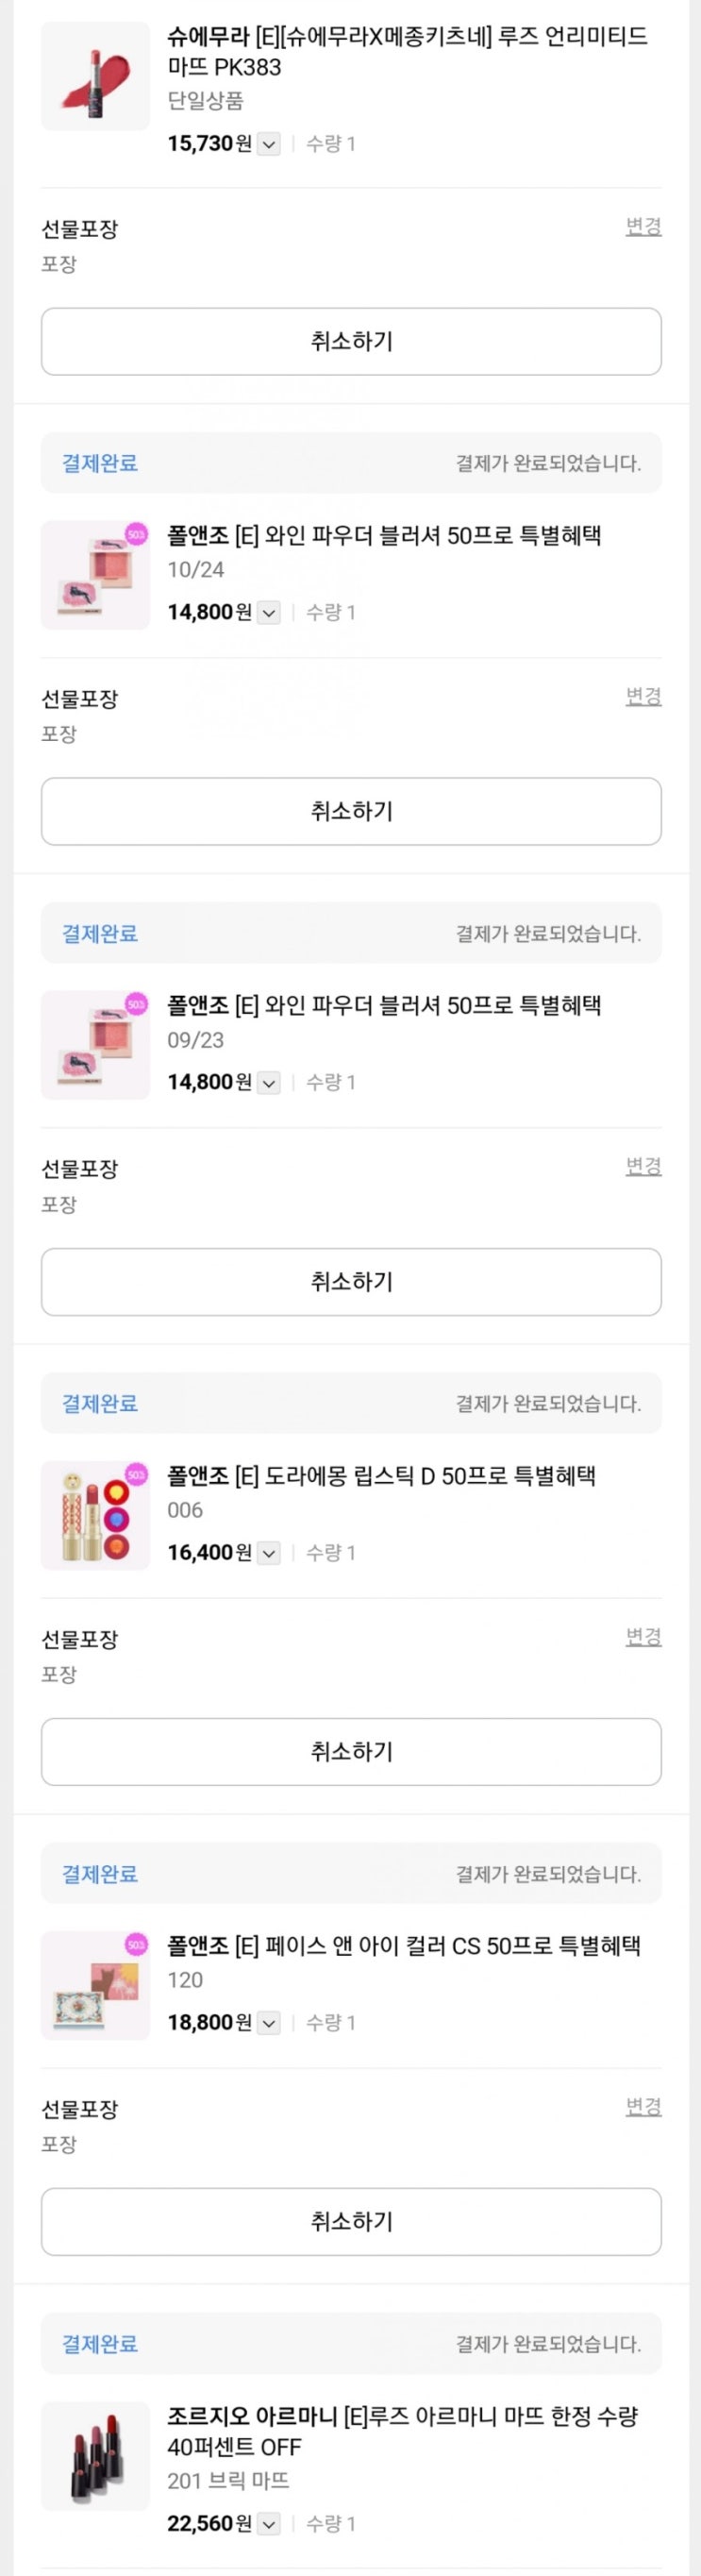Expand the 18,800원 price dropdown arrow
Image resolution: width=701 pixels, height=2576 pixels.
[269, 2023]
